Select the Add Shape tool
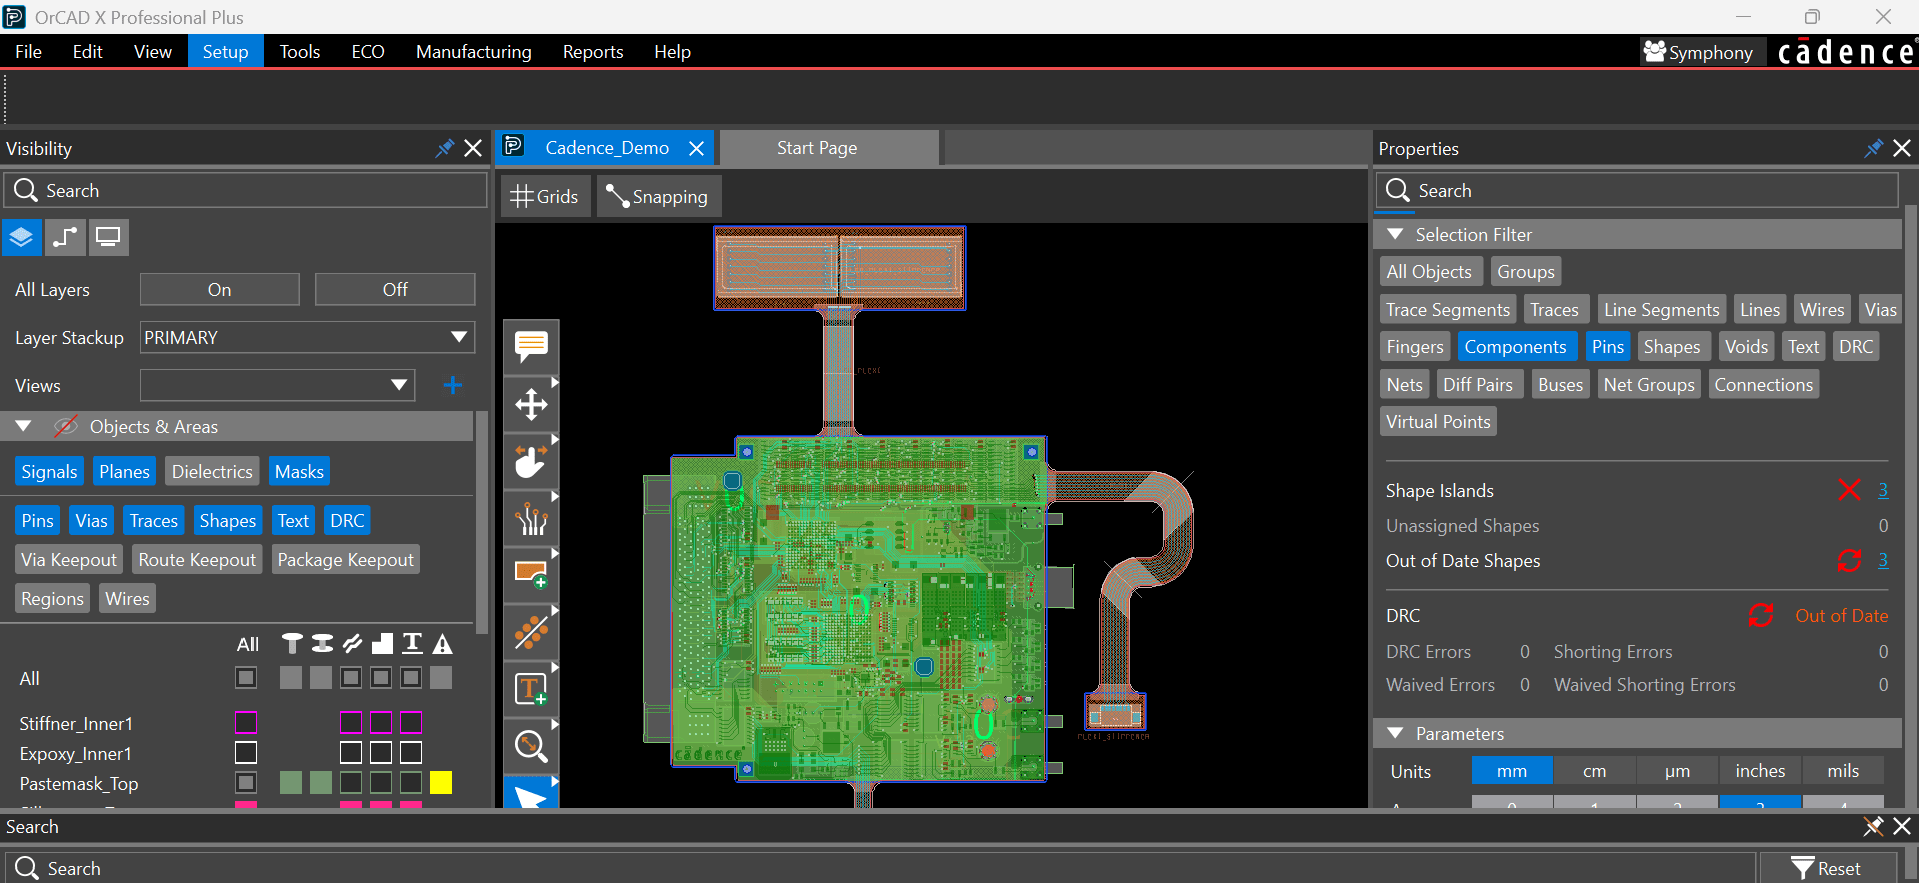Viewport: 1919px width, 883px height. coord(531,575)
